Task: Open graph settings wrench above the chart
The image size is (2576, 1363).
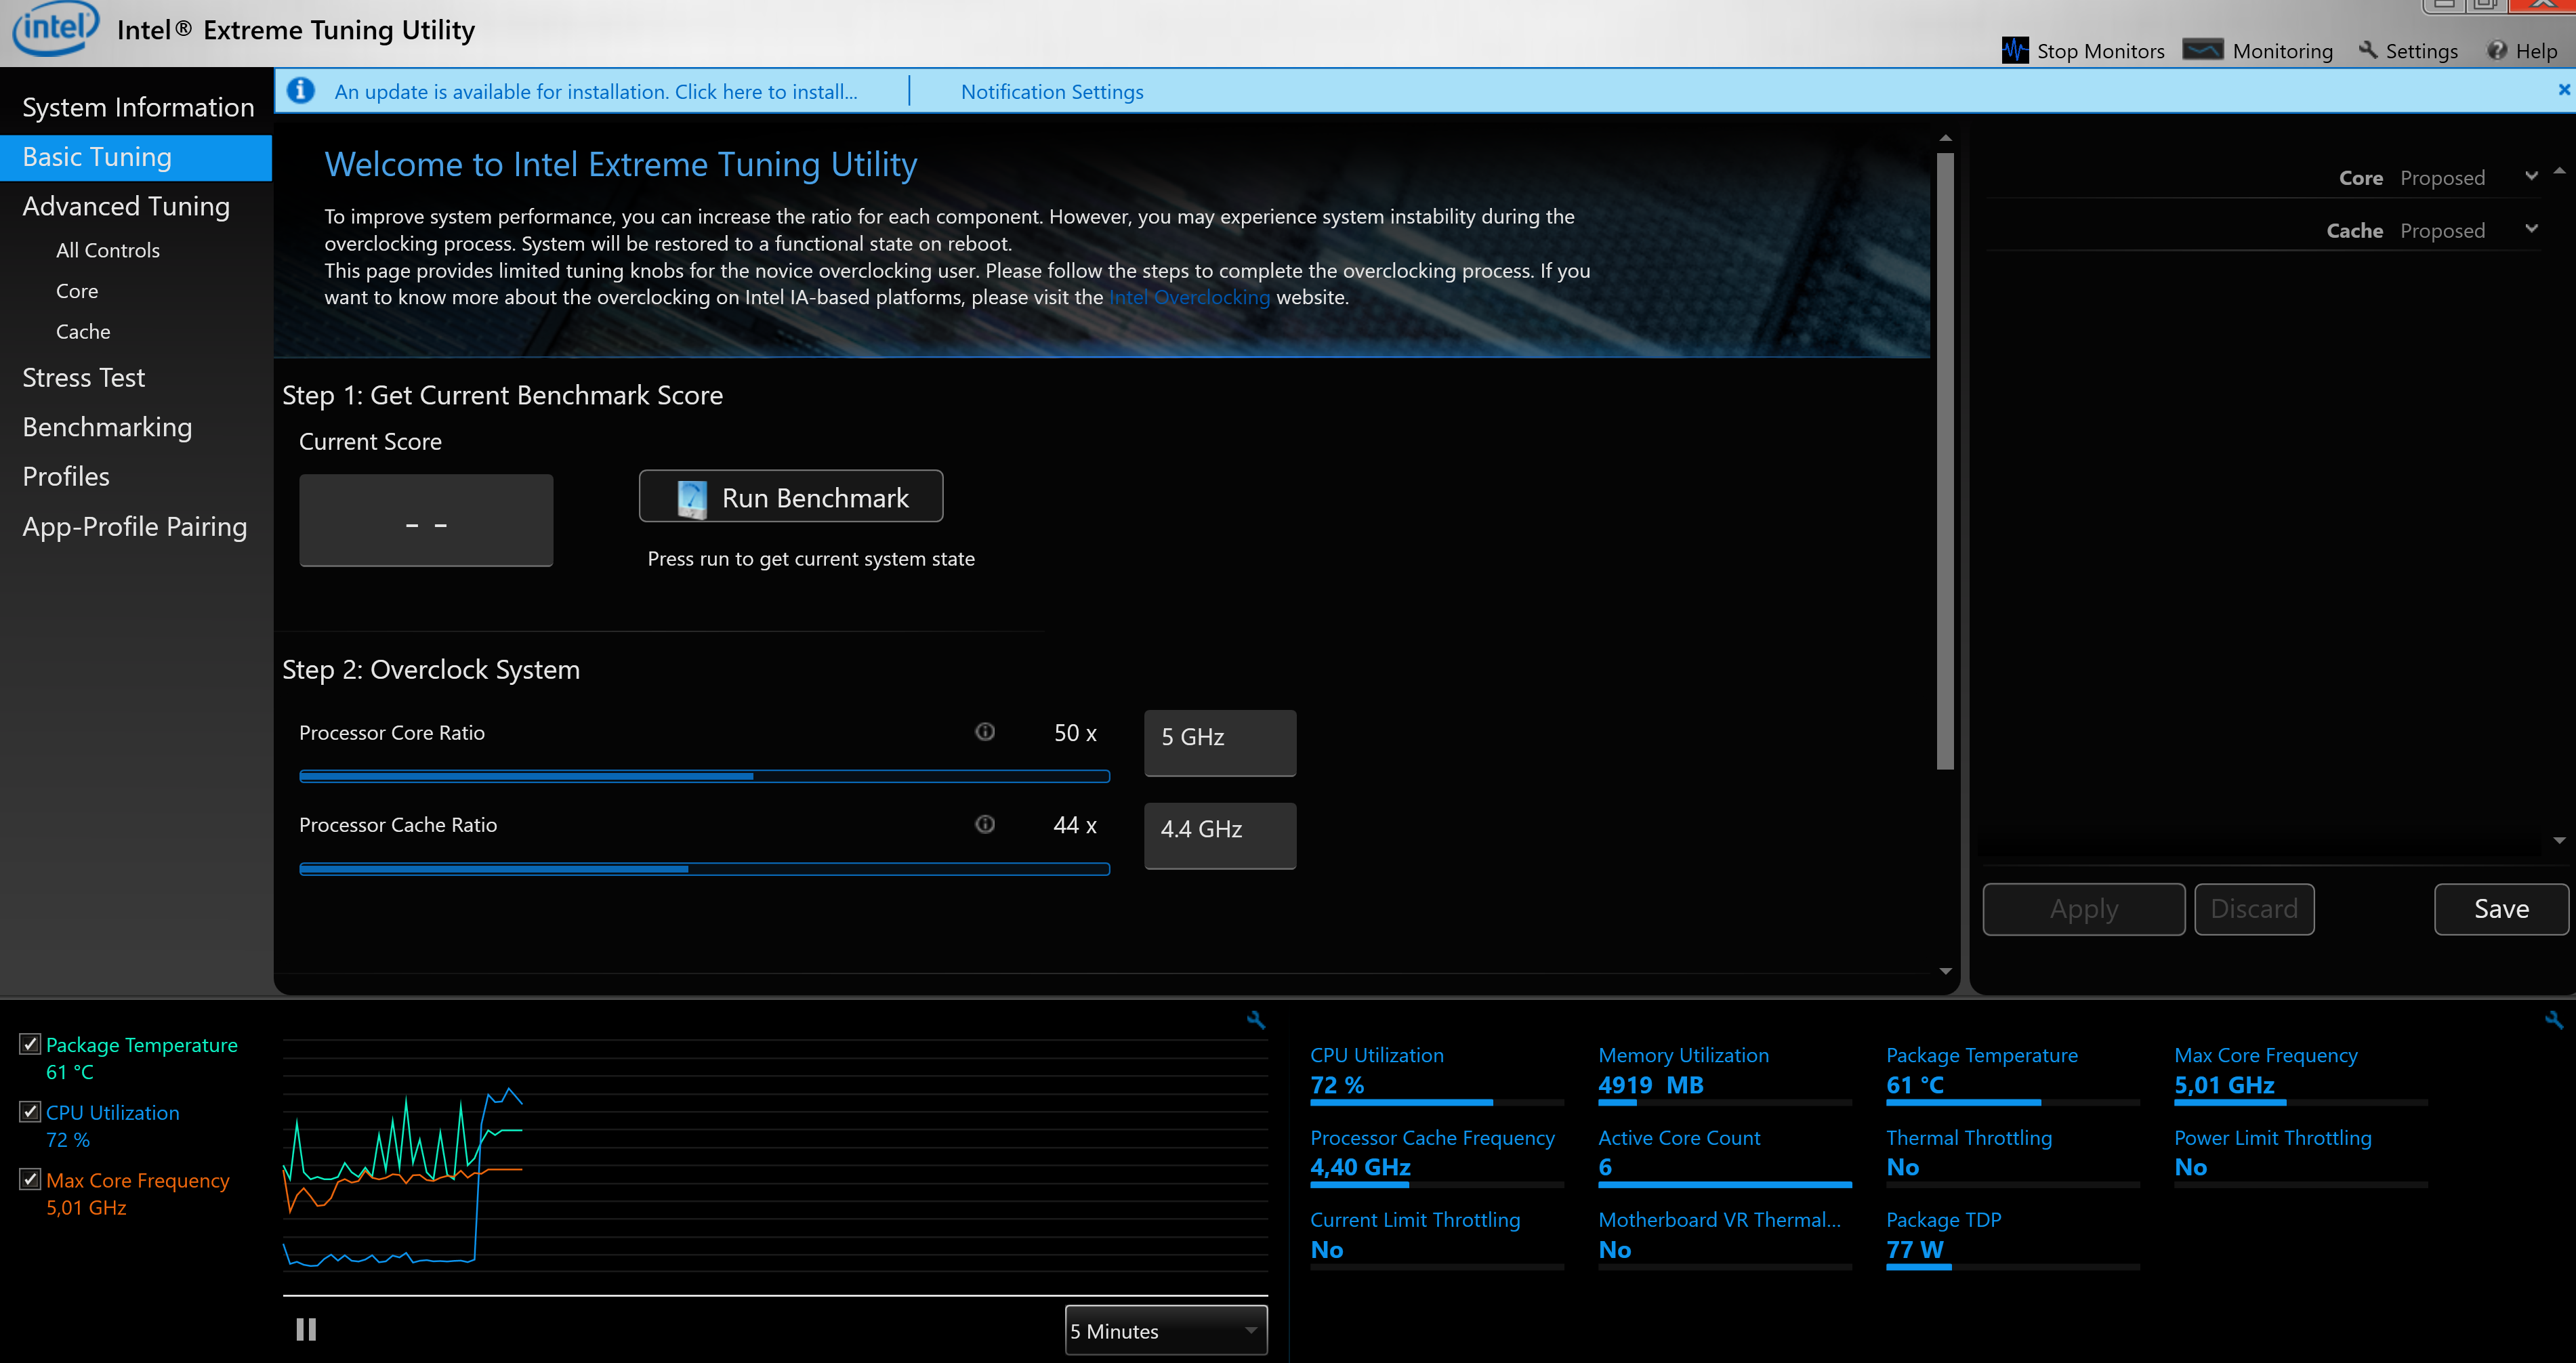Action: click(1256, 1020)
